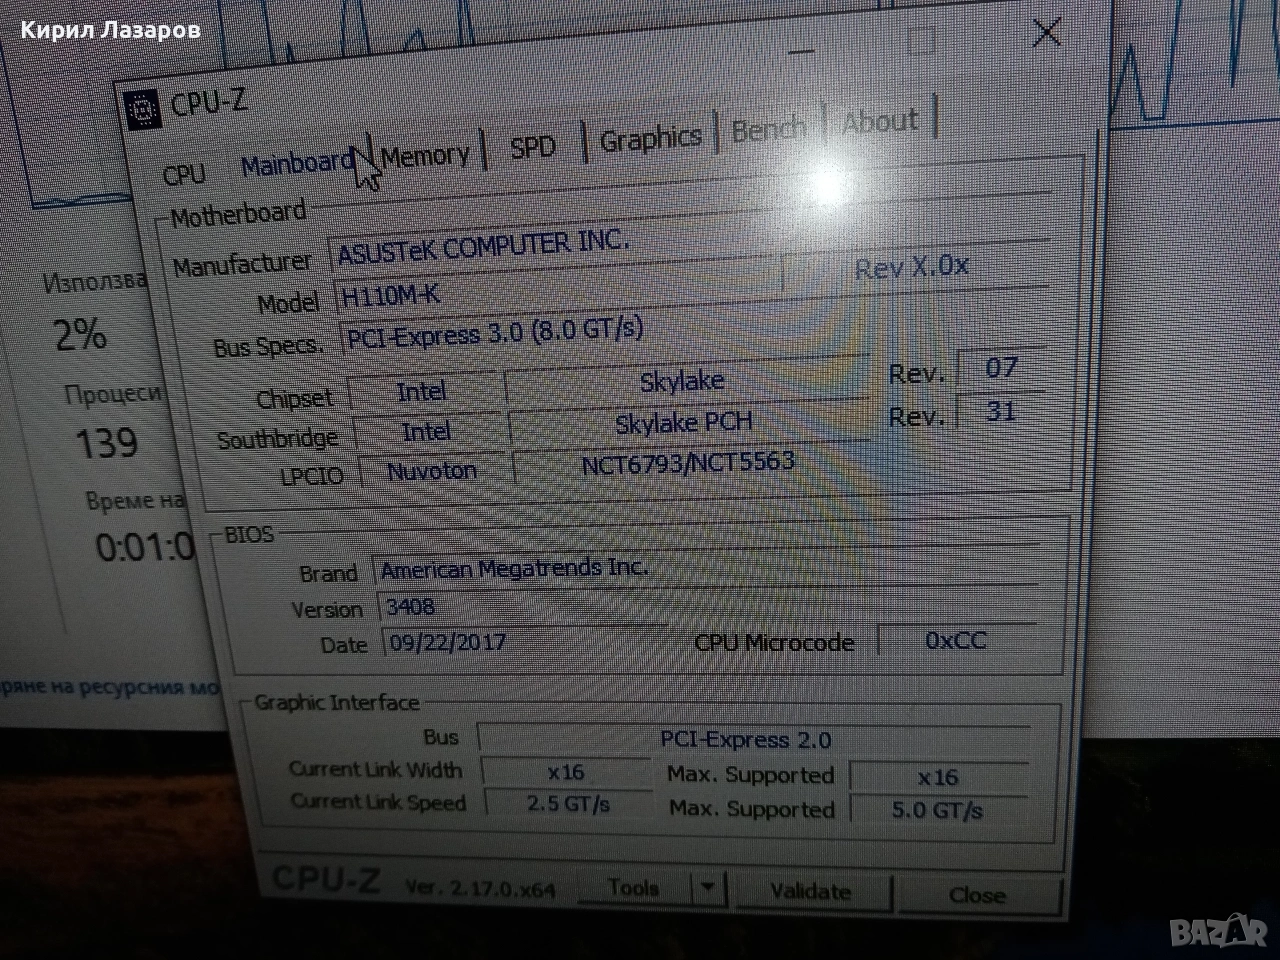This screenshot has width=1280, height=960.
Task: Click the Manufacturer field showing ASUSTeK
Action: (x=550, y=248)
